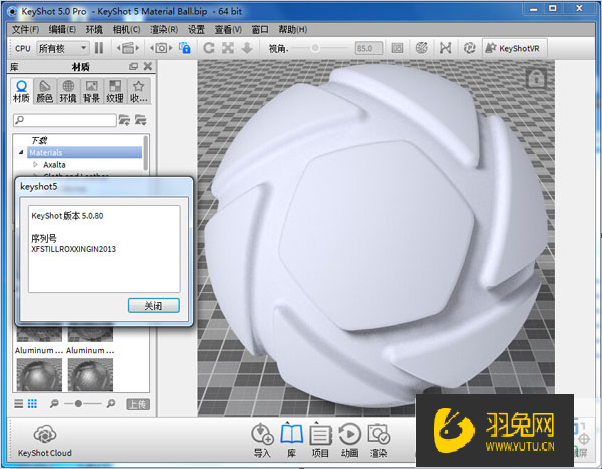
Task: Select the Materials folder row
Action: click(x=84, y=152)
